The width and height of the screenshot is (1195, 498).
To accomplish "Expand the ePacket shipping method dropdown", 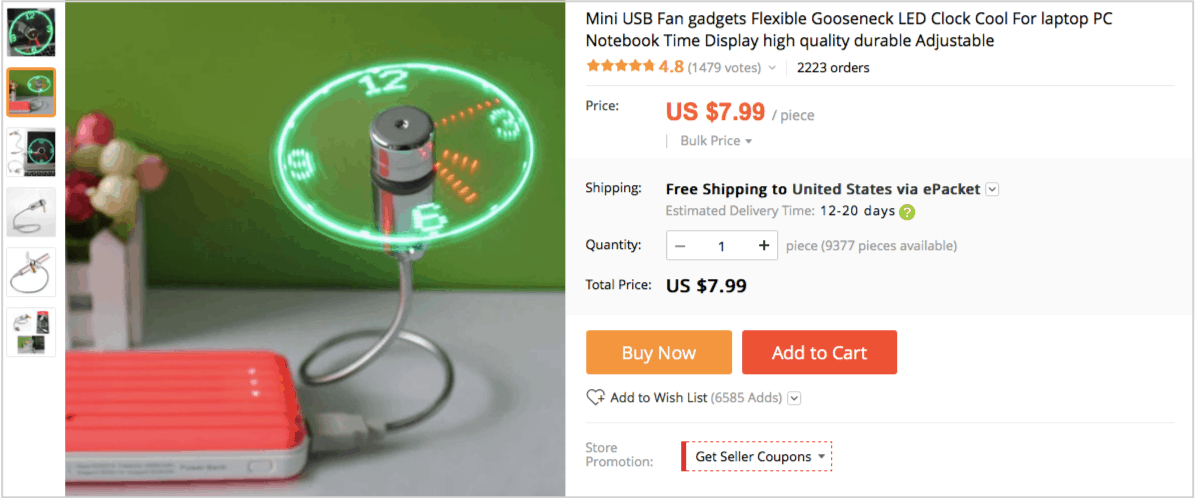I will point(992,189).
